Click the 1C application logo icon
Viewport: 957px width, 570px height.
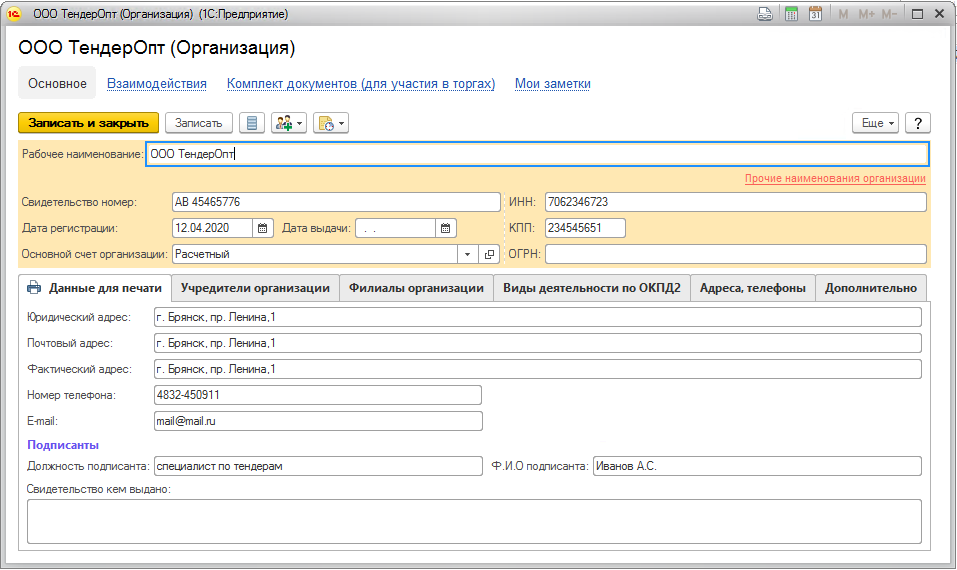pos(13,13)
